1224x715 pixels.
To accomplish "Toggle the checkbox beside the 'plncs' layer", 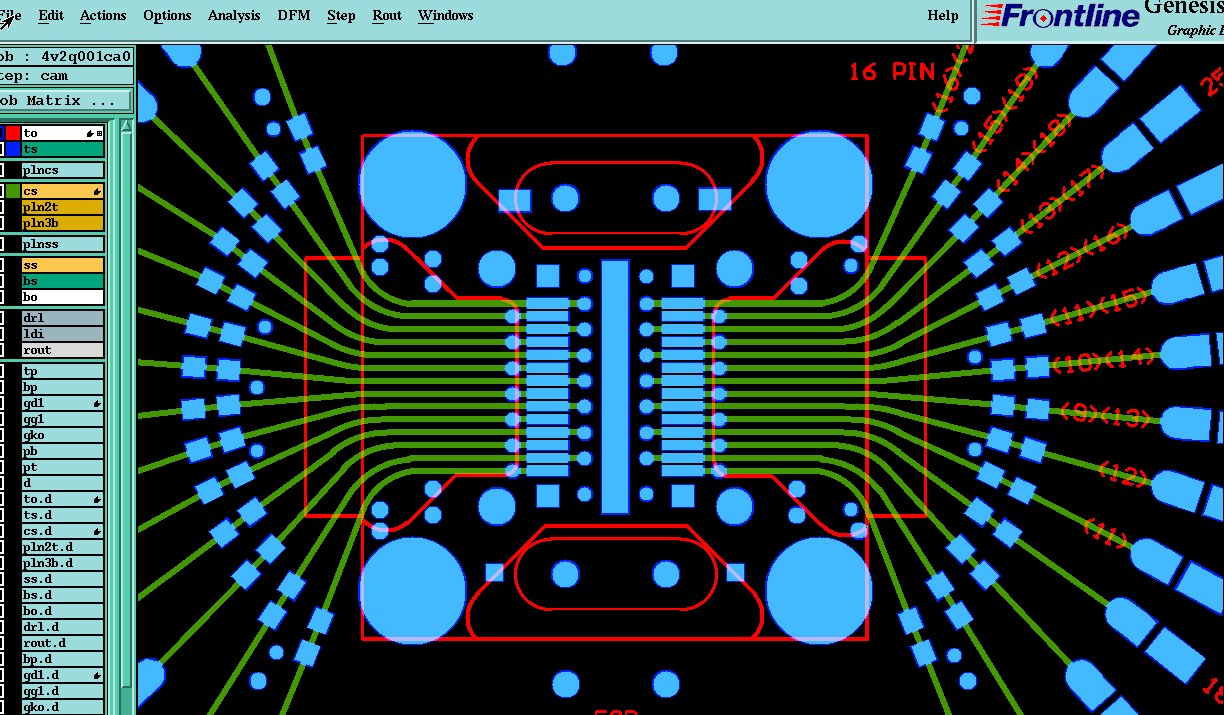I will pyautogui.click(x=1, y=170).
